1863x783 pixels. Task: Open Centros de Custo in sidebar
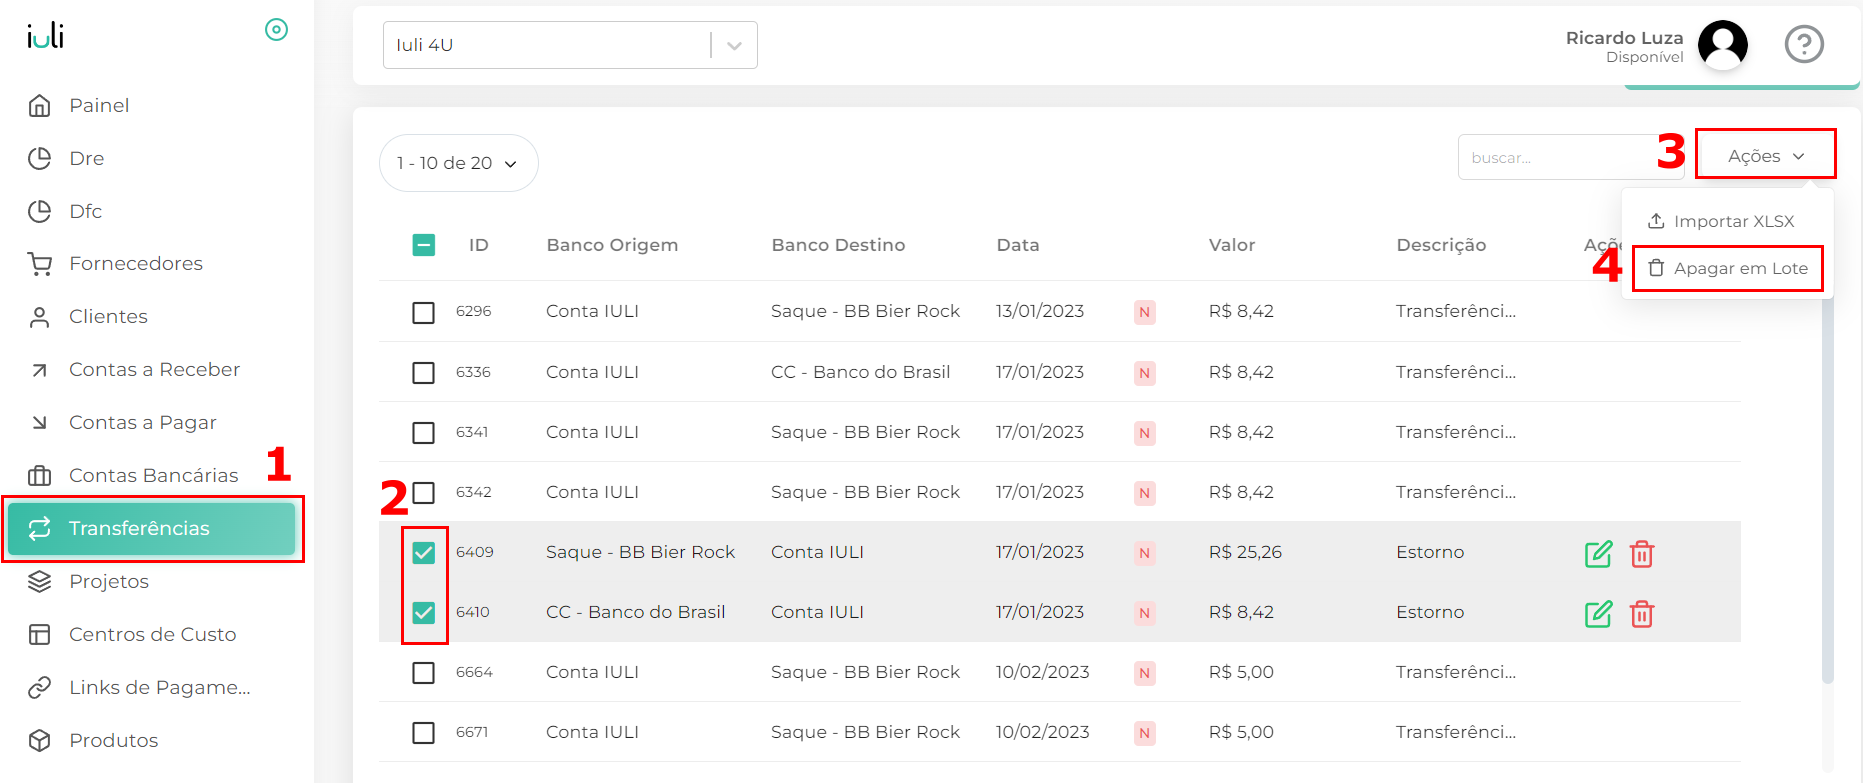click(152, 634)
